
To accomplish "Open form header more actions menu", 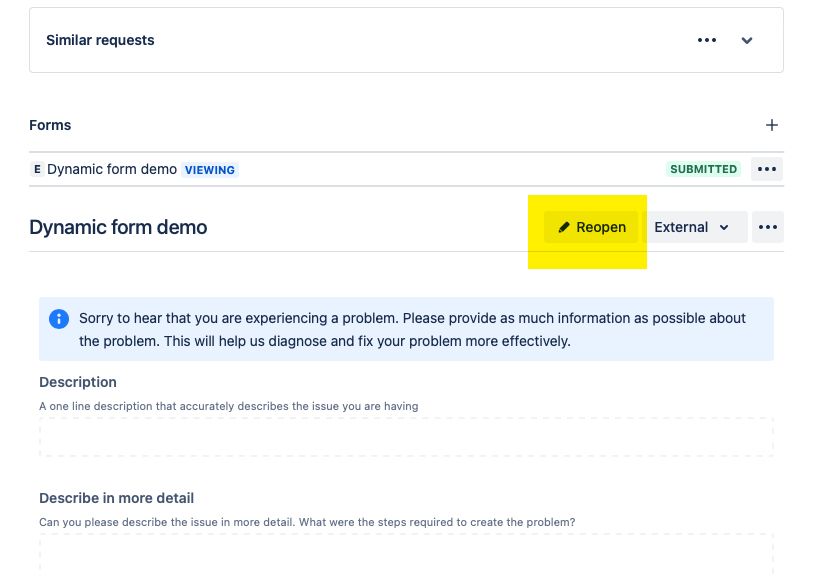I will pyautogui.click(x=768, y=227).
